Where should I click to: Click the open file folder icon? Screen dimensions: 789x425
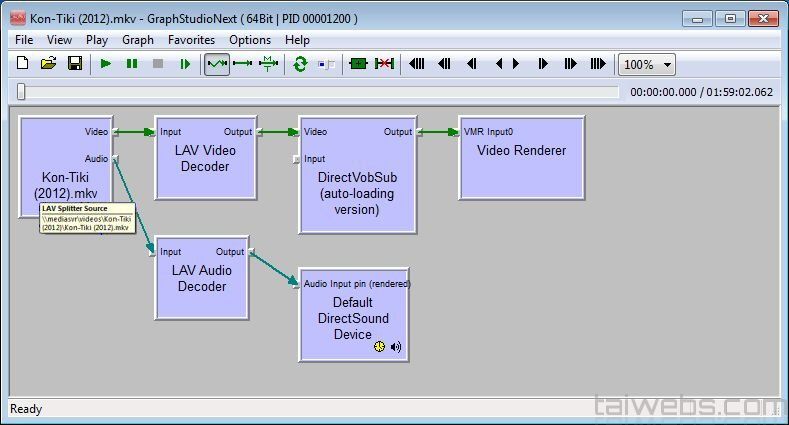48,64
